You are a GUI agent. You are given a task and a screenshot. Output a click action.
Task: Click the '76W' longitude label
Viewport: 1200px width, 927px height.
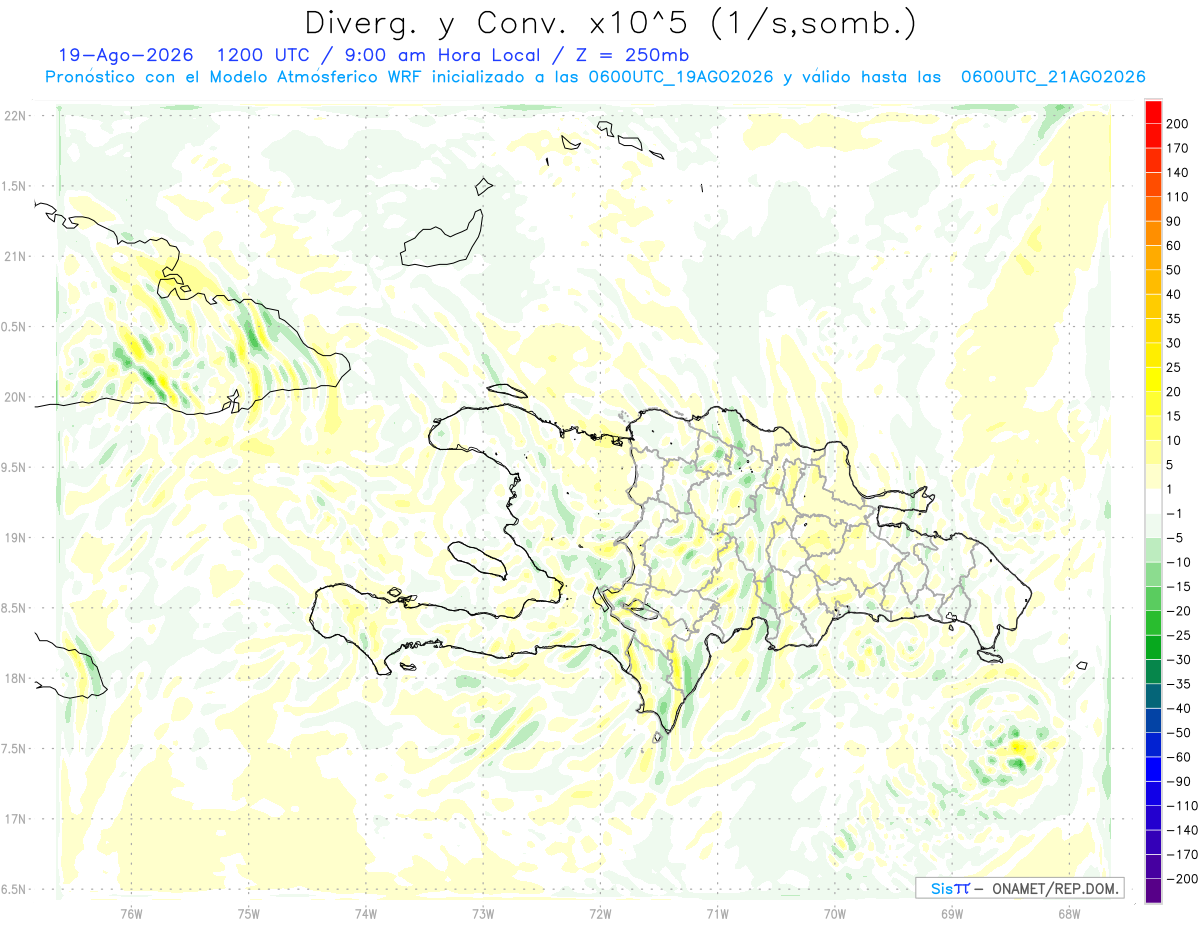click(131, 913)
